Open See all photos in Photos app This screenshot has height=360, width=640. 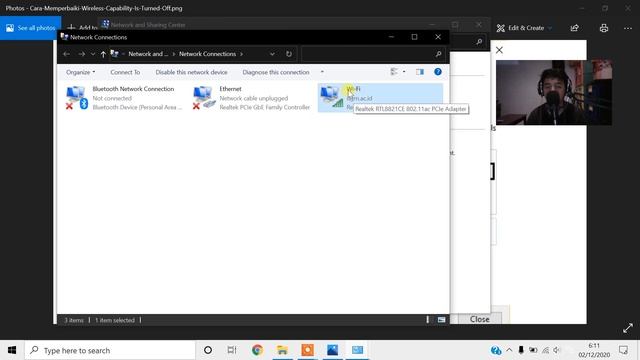coord(31,28)
